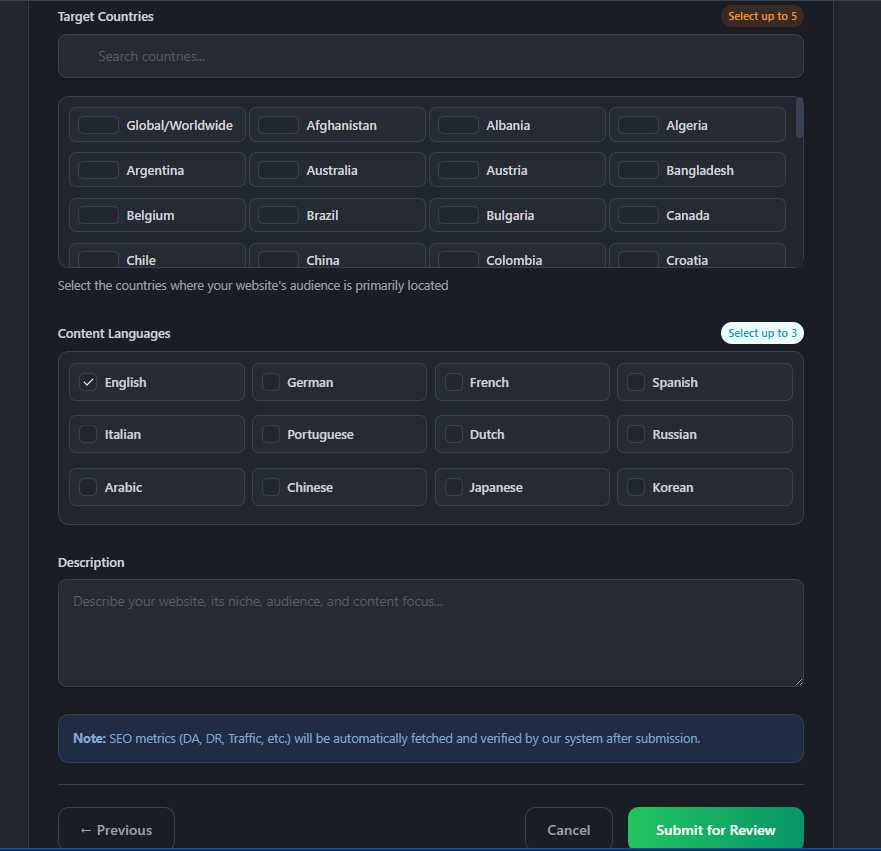Select Australia in target countries
This screenshot has height=851, width=881.
pos(277,169)
